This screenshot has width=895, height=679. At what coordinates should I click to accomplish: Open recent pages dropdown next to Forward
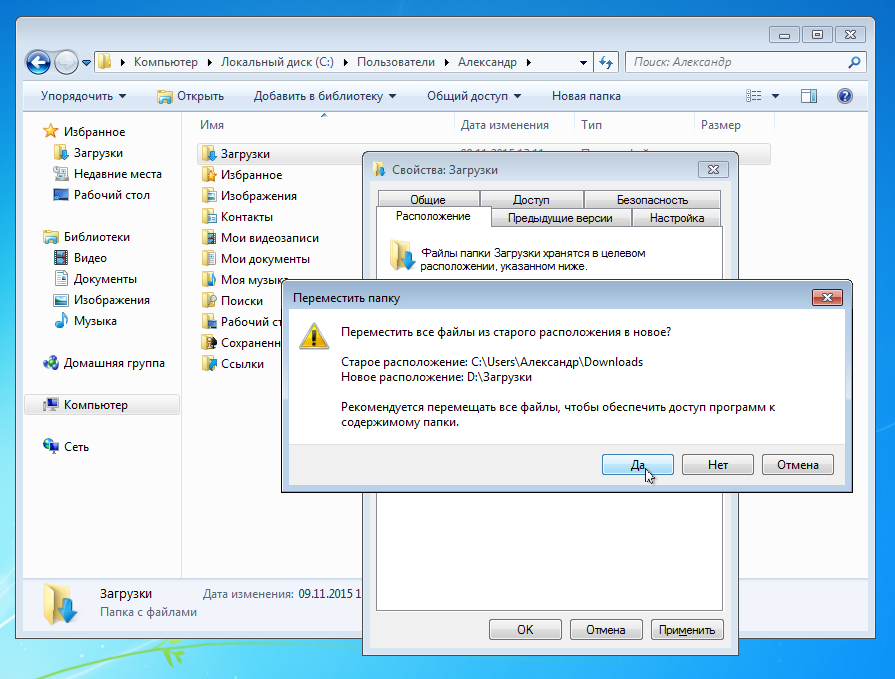point(86,63)
